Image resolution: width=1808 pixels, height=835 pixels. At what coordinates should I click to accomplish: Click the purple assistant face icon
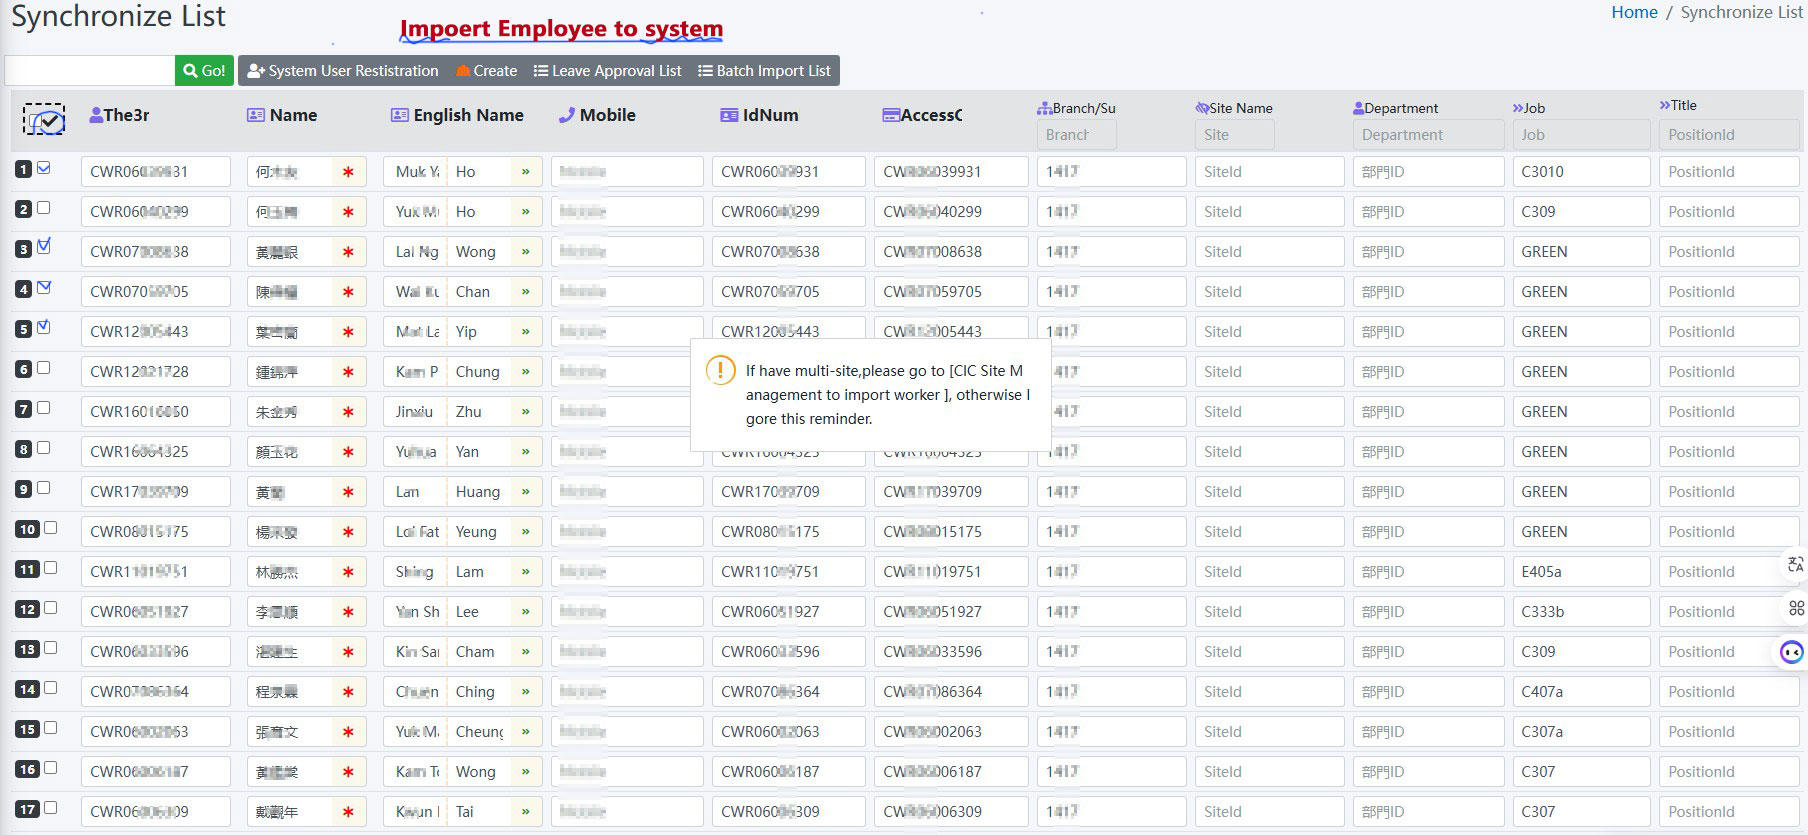point(1791,652)
